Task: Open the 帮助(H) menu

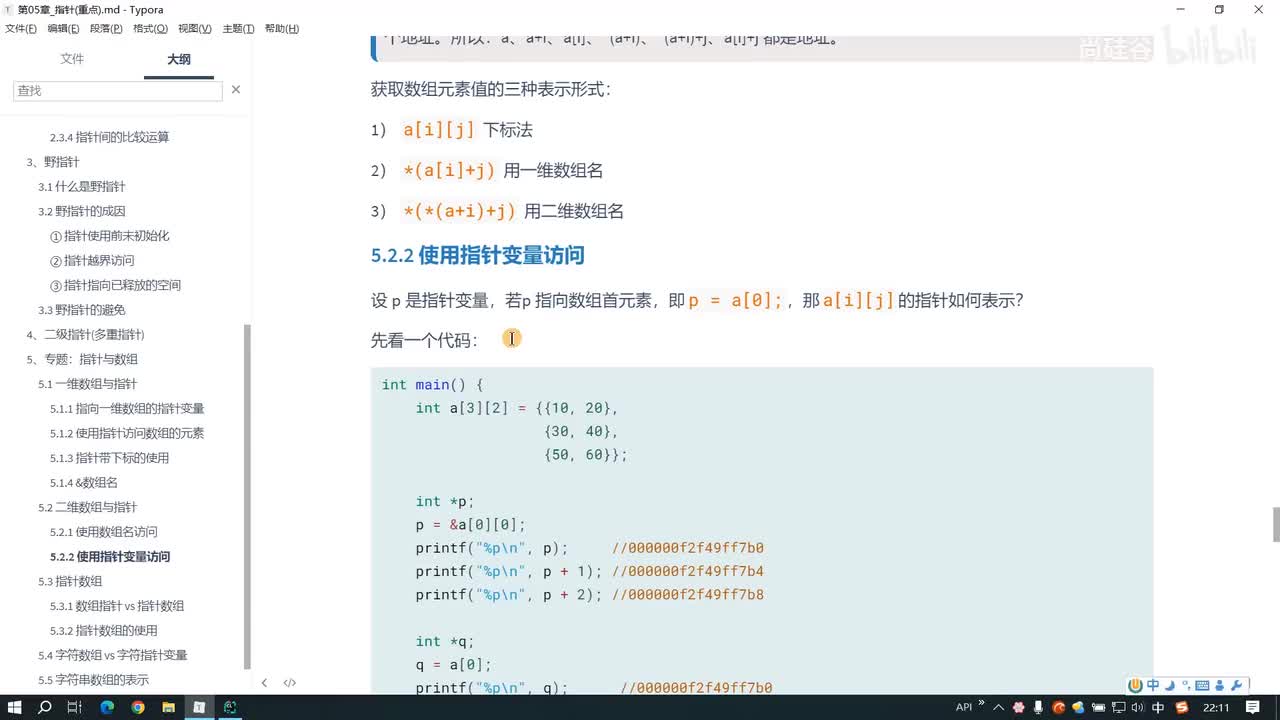Action: click(281, 29)
